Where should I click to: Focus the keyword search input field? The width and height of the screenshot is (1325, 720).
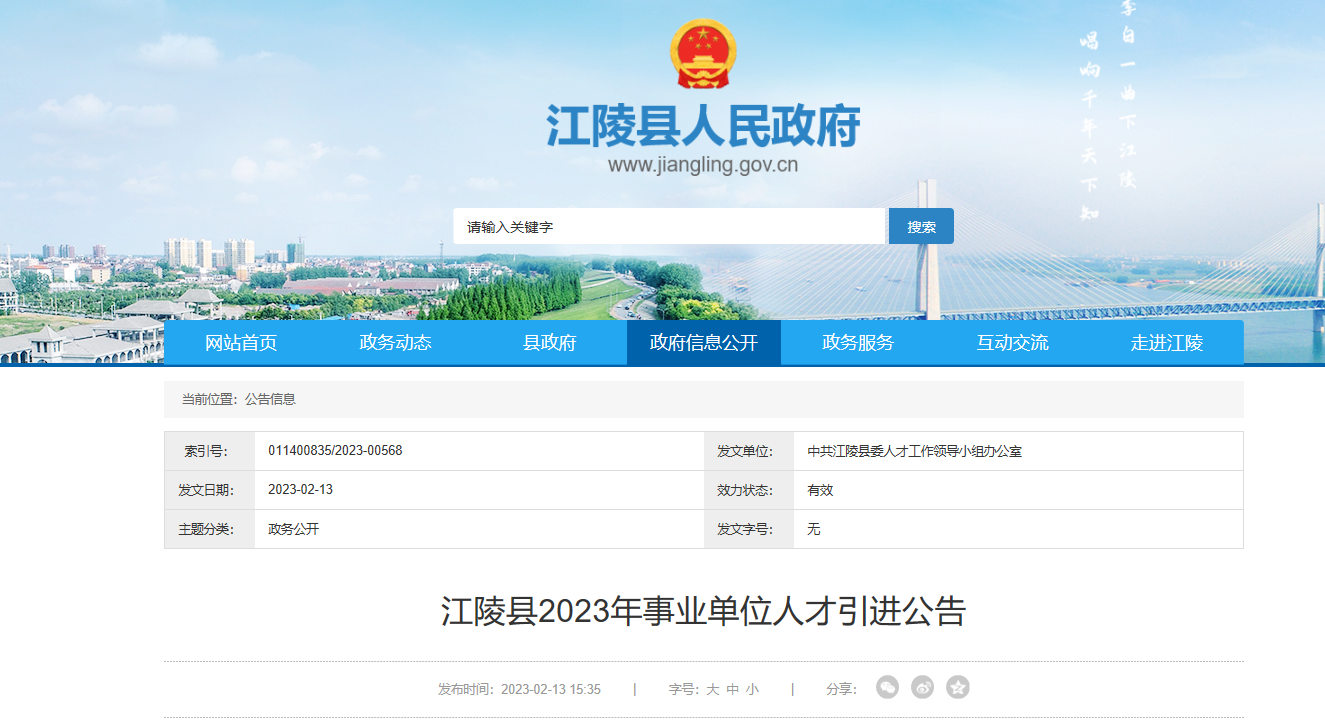[x=669, y=226]
